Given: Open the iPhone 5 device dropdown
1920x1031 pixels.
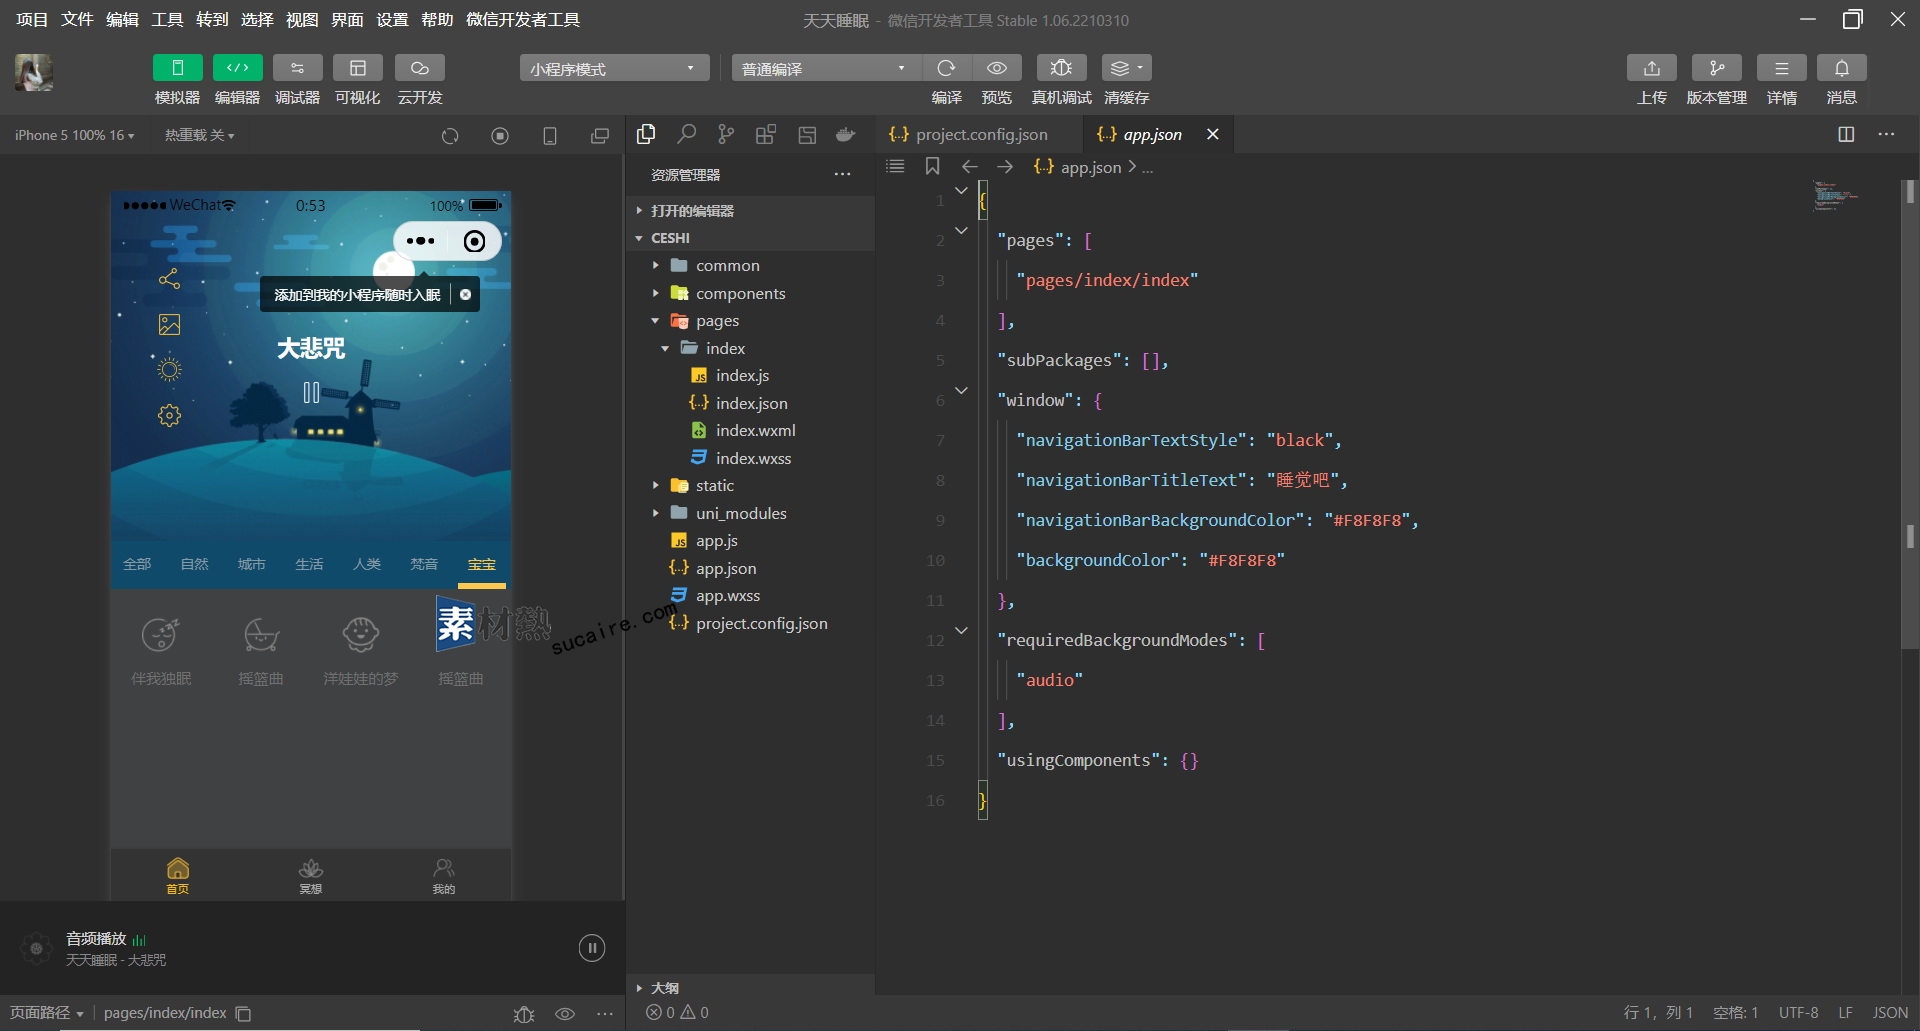Looking at the screenshot, I should 74,135.
